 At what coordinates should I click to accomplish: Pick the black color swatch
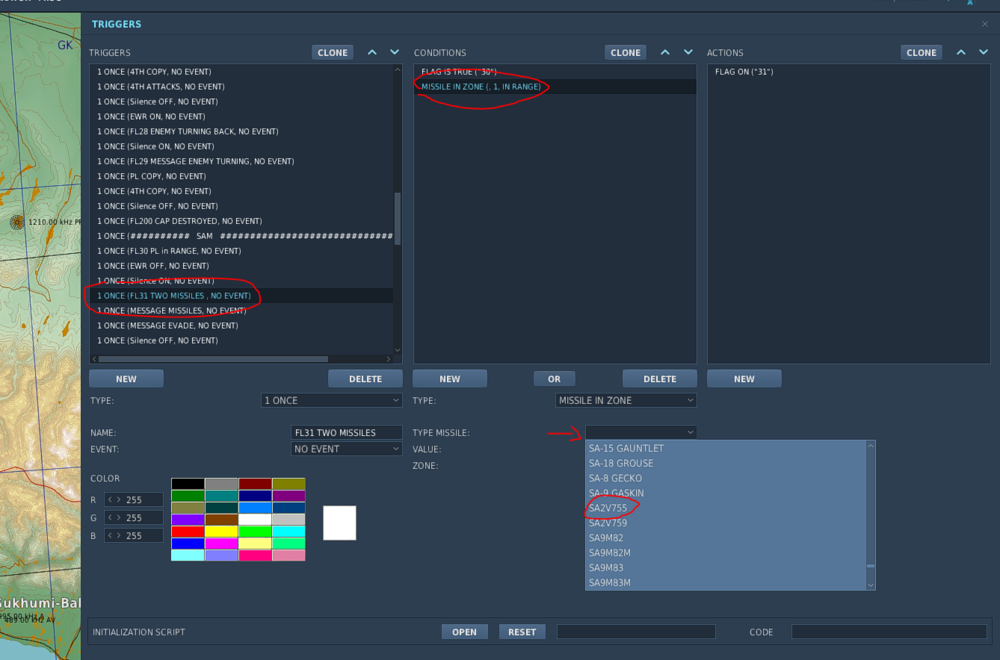click(x=188, y=484)
